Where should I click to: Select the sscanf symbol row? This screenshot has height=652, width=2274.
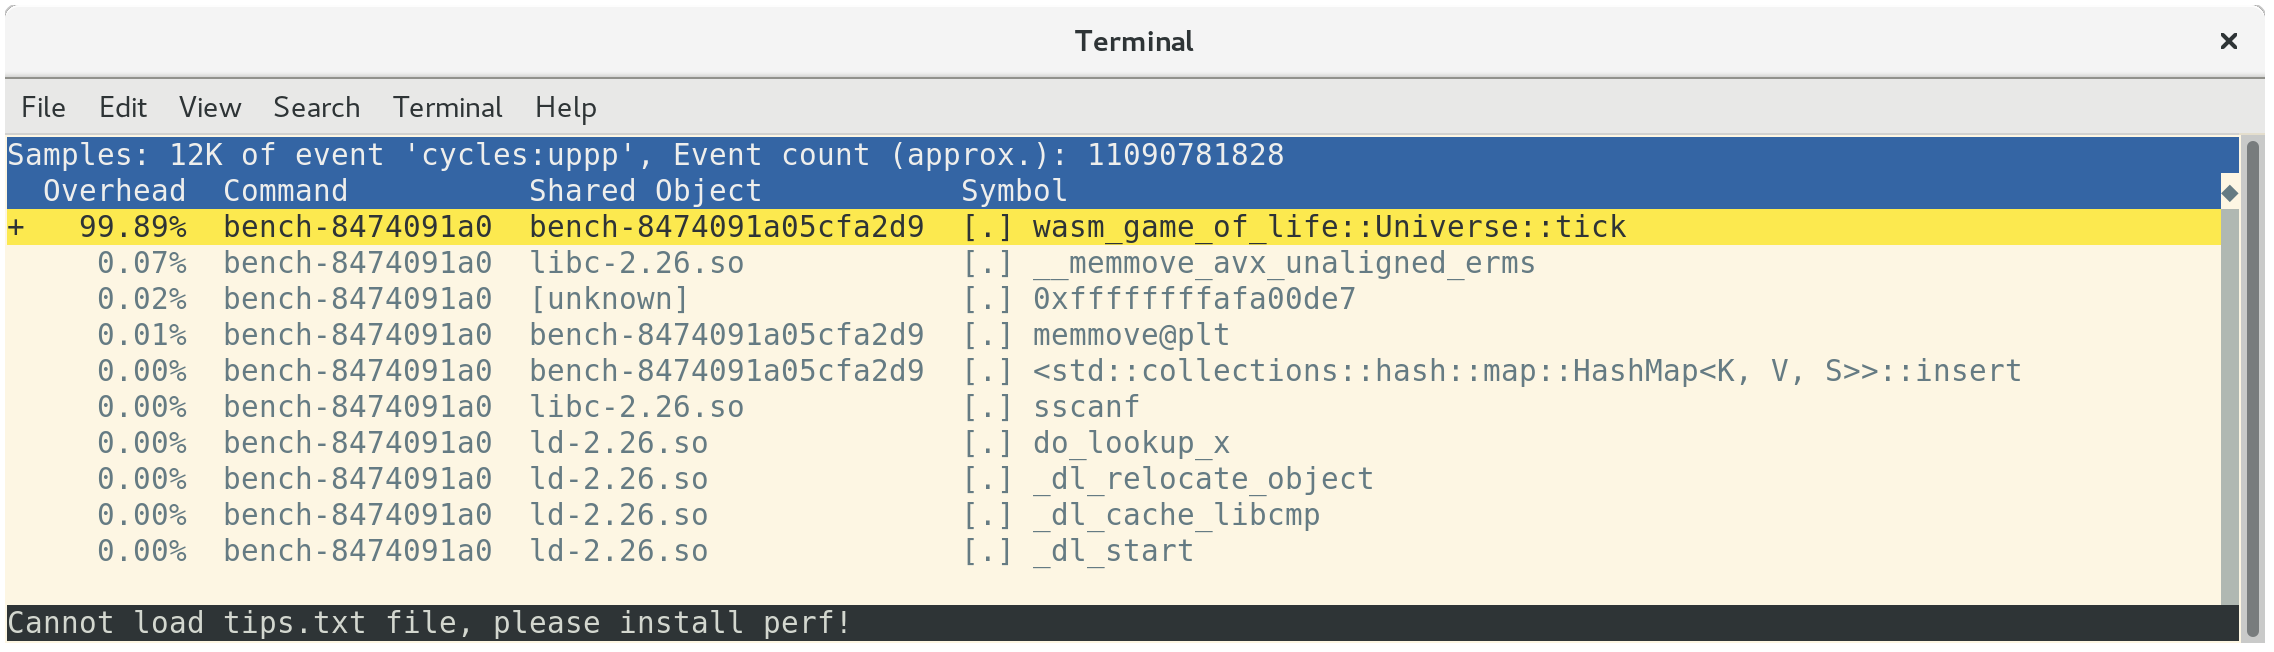click(x=1085, y=408)
